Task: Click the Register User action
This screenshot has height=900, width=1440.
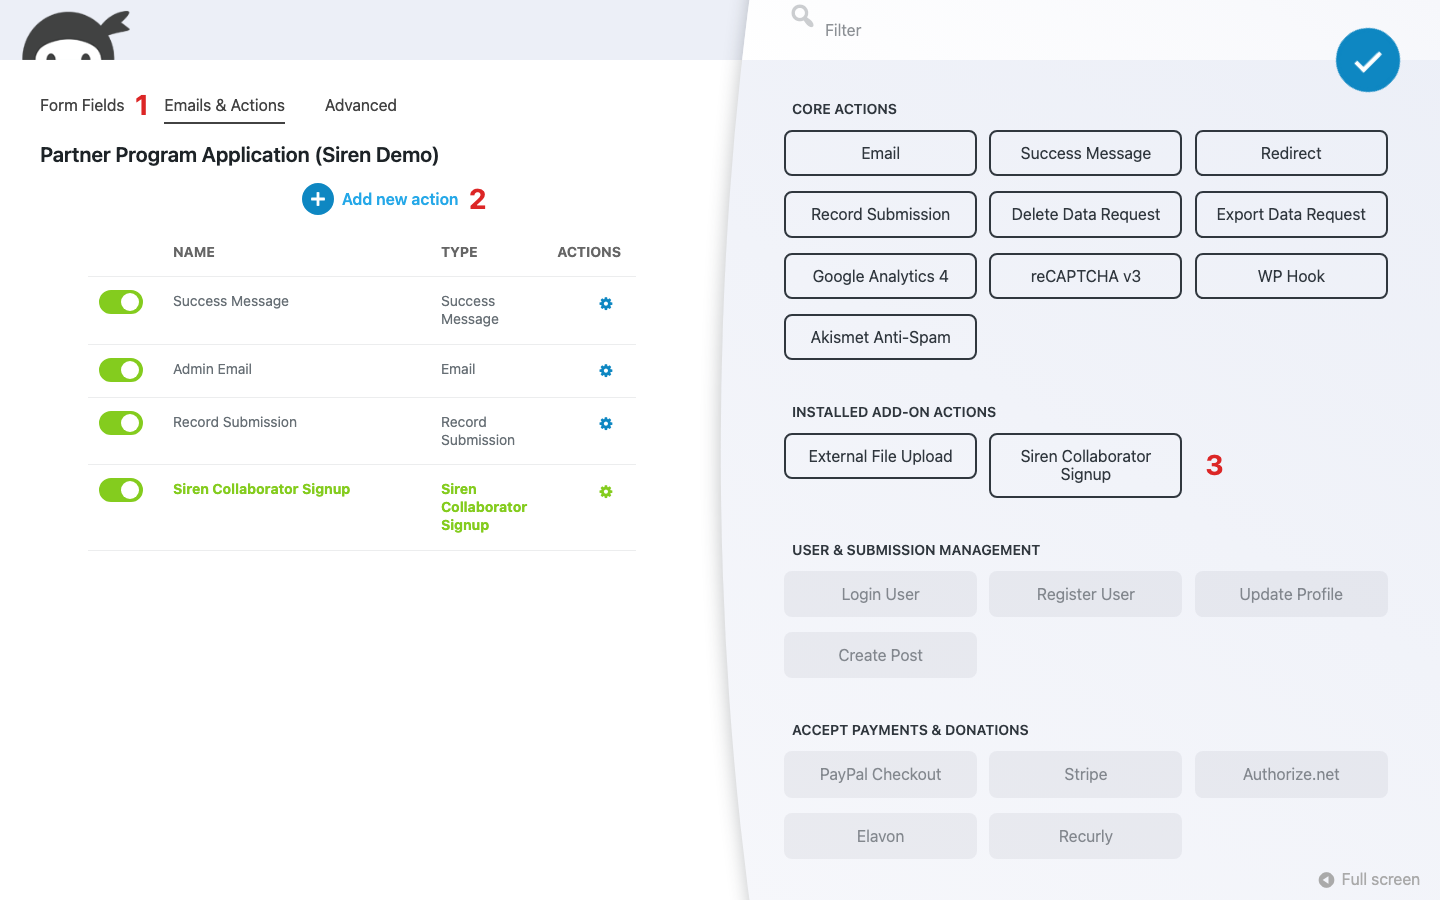Action: [1085, 594]
